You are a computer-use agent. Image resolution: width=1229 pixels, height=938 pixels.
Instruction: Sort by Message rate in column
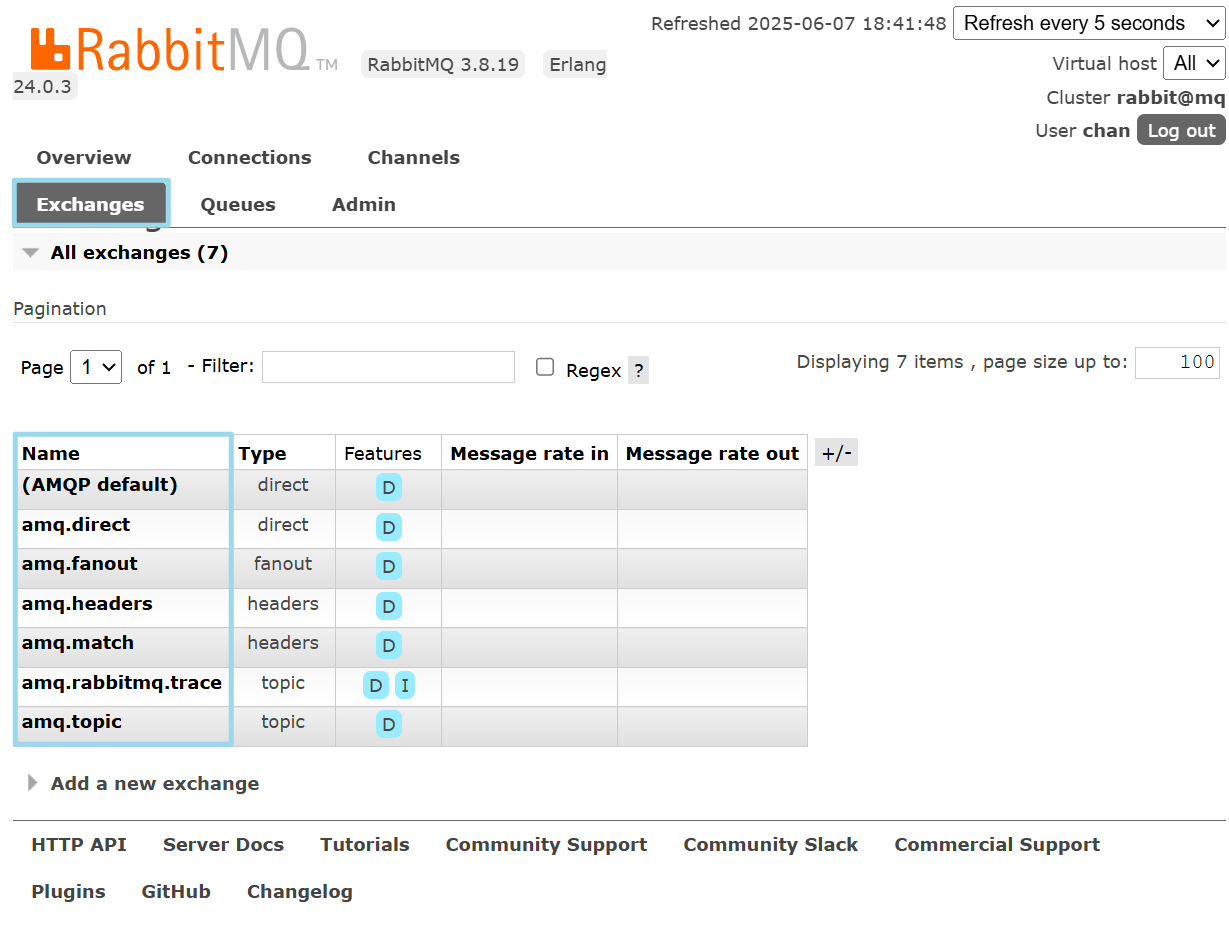coord(529,454)
